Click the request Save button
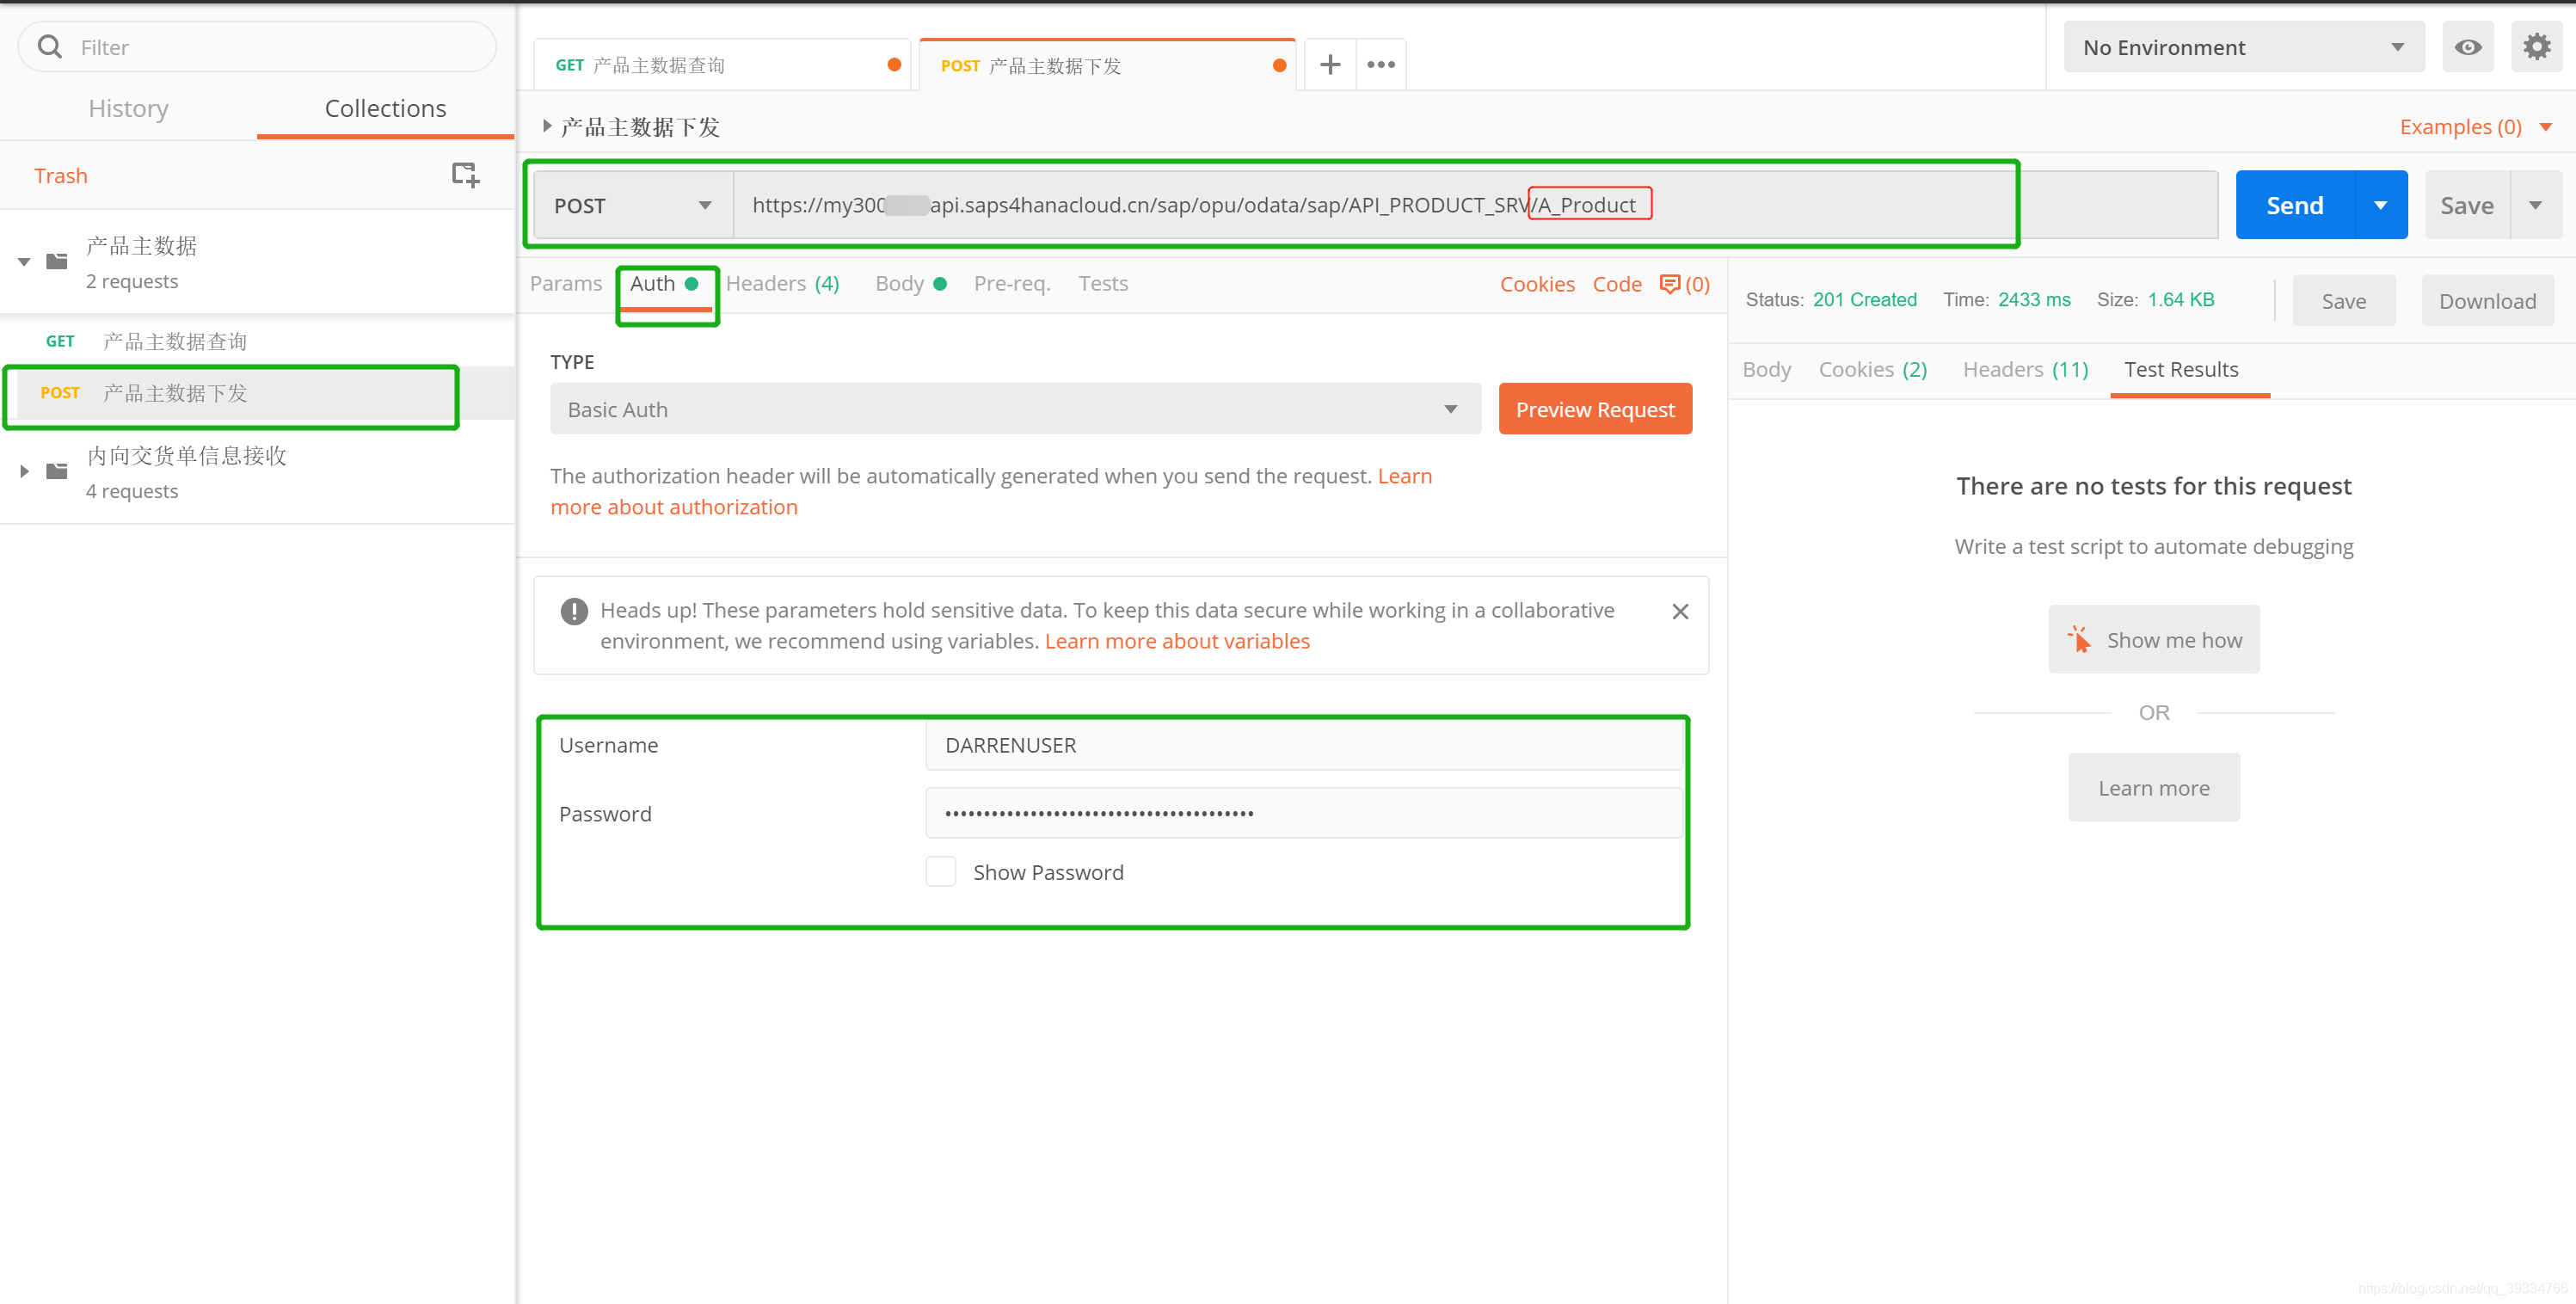 [x=2466, y=205]
